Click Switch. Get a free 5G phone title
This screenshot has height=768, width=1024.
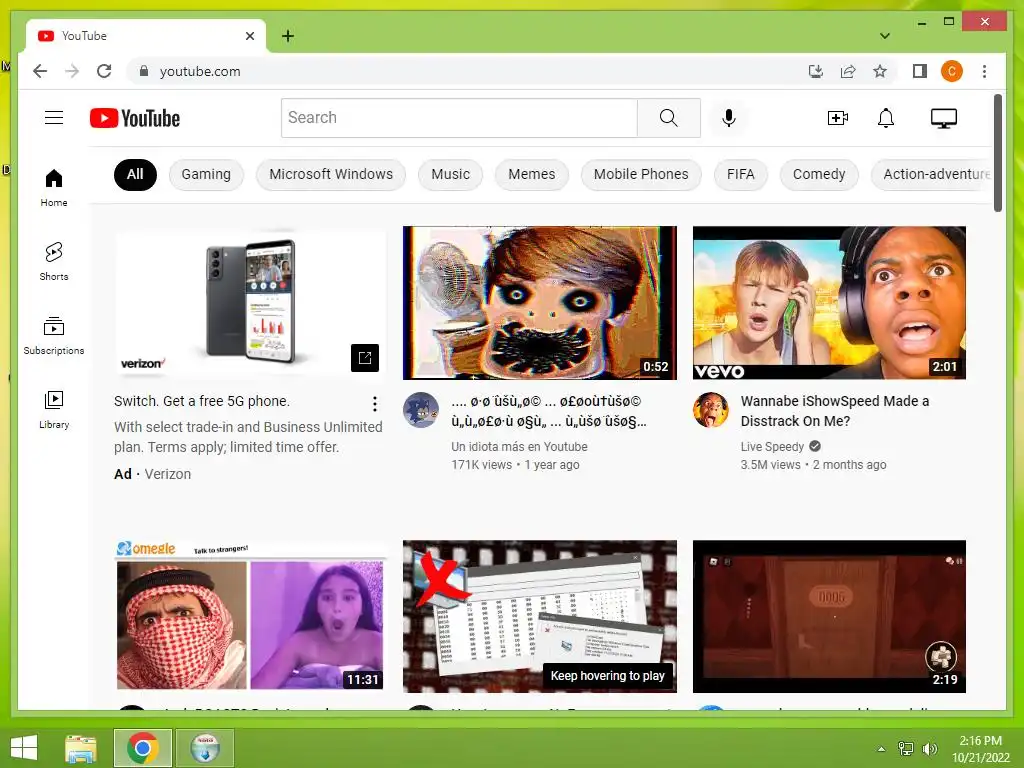[x=202, y=401]
